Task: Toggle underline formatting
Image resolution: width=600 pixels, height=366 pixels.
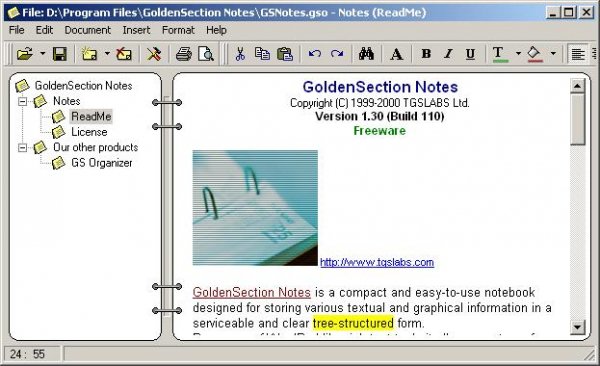Action: tap(470, 54)
